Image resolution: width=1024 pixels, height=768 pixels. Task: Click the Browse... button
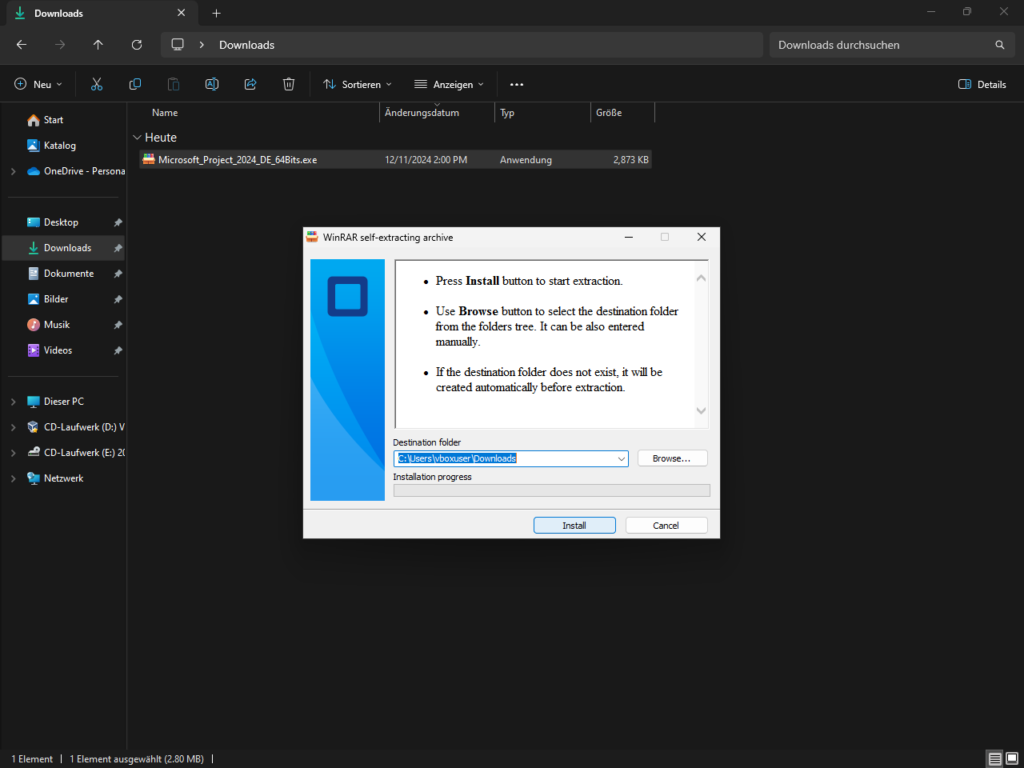(672, 458)
